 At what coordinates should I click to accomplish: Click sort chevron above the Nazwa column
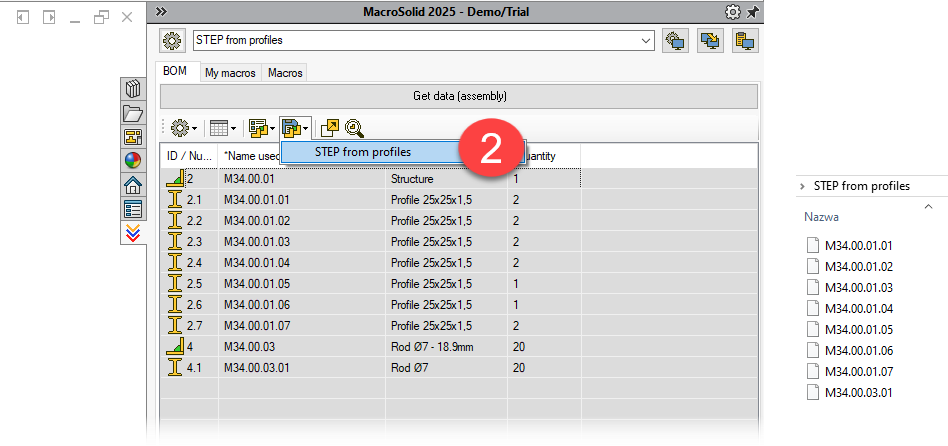pyautogui.click(x=928, y=206)
